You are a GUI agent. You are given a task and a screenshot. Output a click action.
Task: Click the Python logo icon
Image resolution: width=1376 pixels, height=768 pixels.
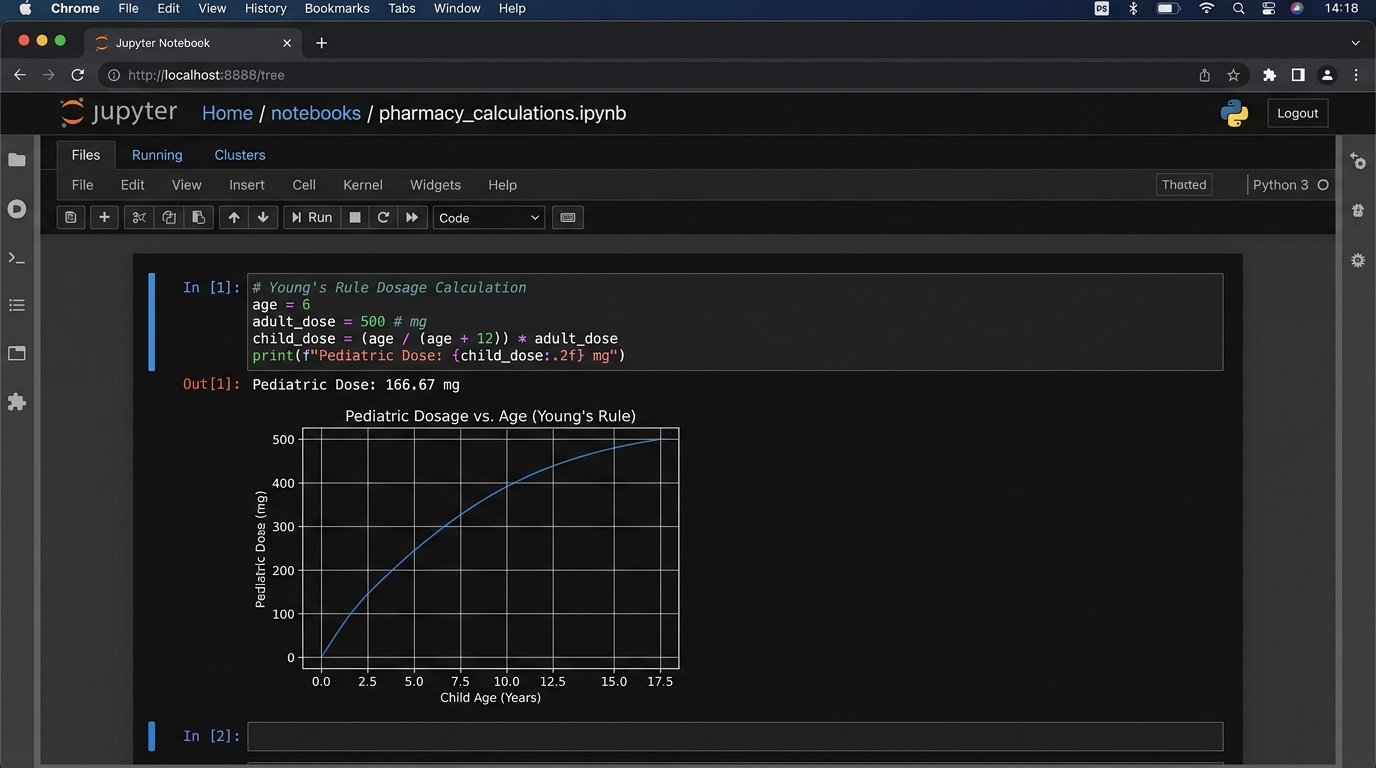click(x=1235, y=113)
